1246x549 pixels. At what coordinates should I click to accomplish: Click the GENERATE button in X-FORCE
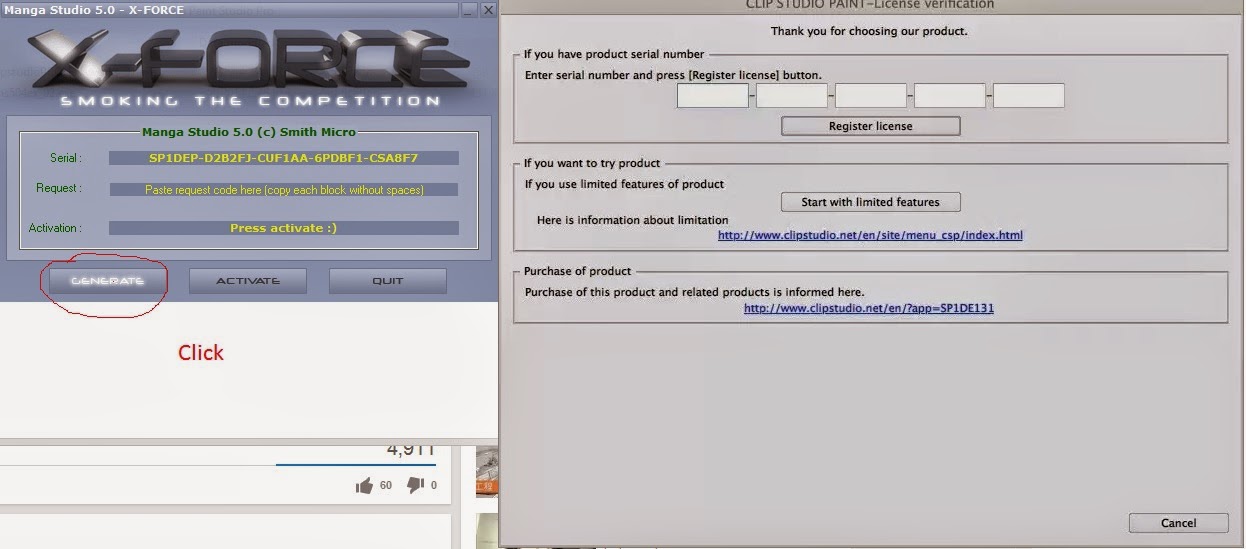(x=108, y=281)
